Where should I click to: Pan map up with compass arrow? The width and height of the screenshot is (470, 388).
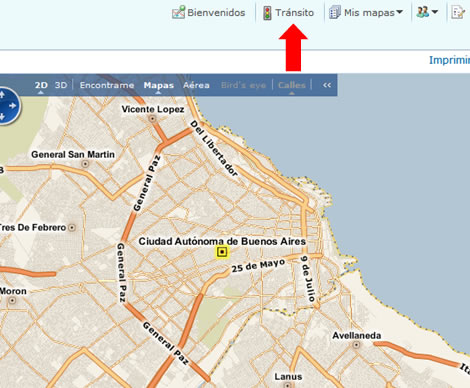tap(2, 95)
